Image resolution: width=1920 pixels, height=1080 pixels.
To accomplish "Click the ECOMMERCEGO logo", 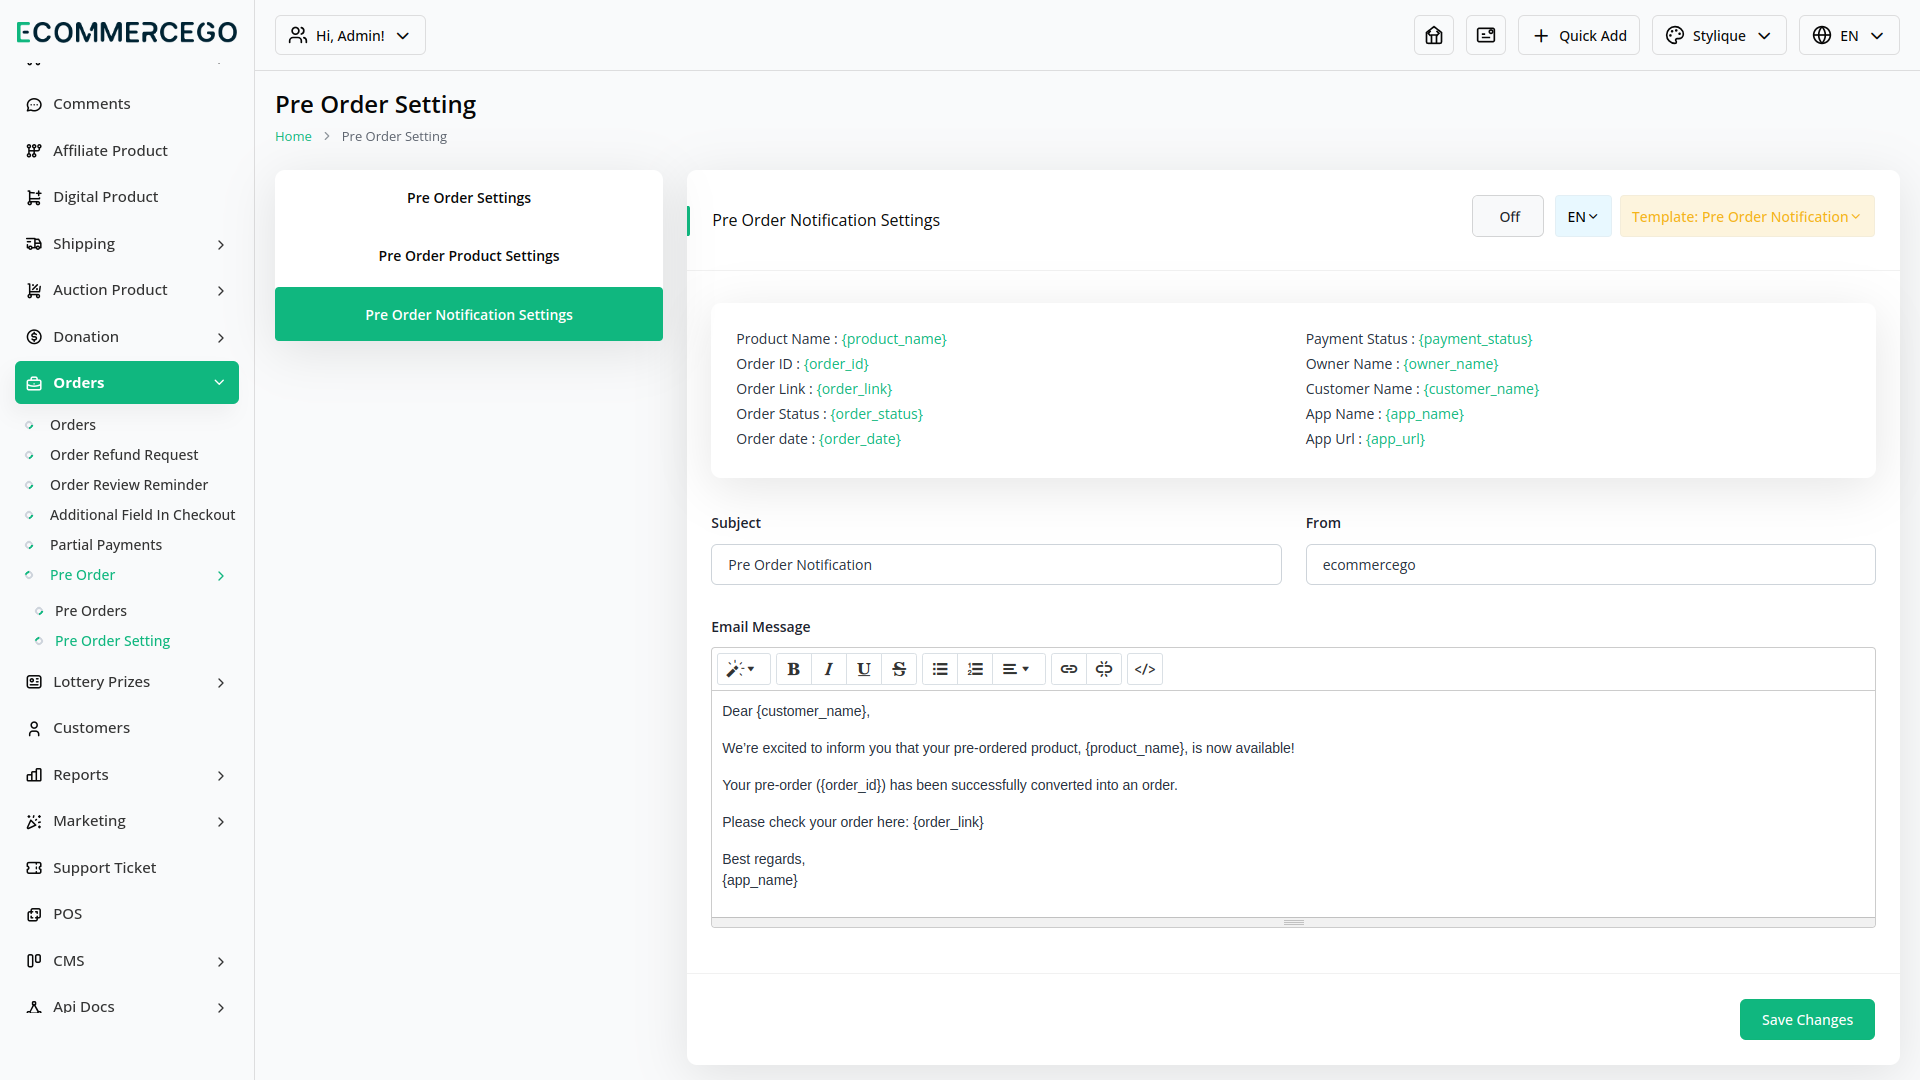I will pyautogui.click(x=127, y=32).
